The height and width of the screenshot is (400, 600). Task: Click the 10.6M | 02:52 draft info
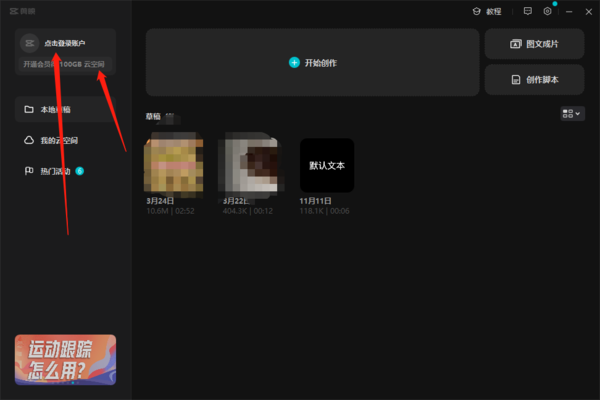(x=170, y=211)
